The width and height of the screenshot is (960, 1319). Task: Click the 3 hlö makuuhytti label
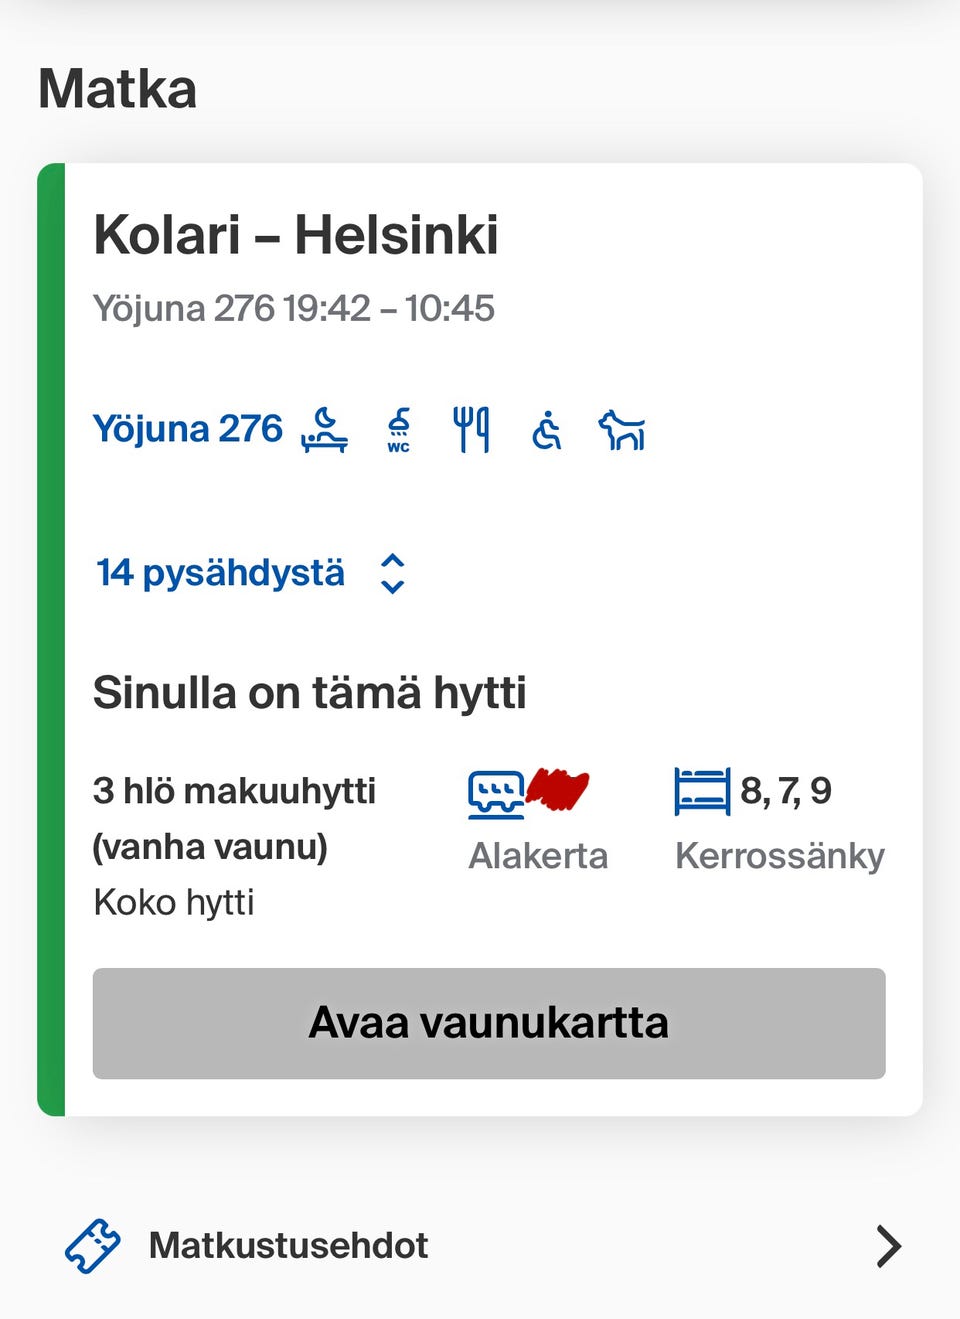(x=234, y=790)
